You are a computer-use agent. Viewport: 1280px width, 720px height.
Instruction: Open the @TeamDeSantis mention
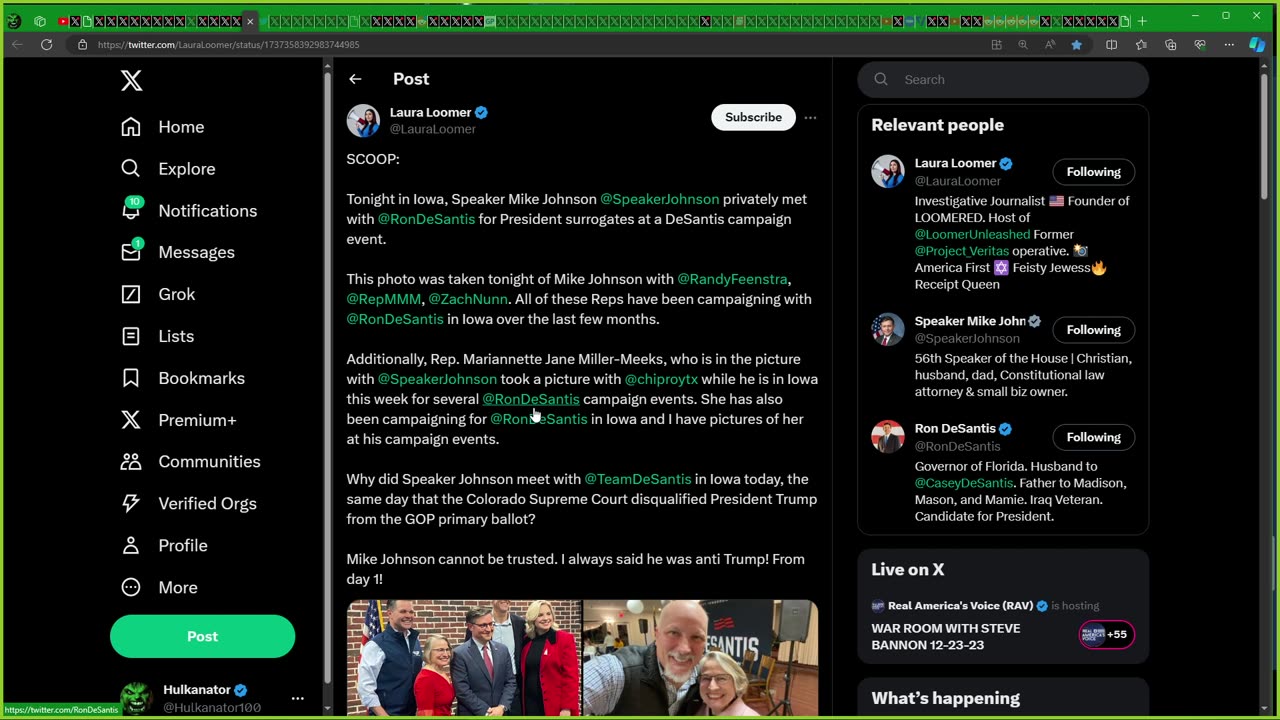pyautogui.click(x=638, y=479)
